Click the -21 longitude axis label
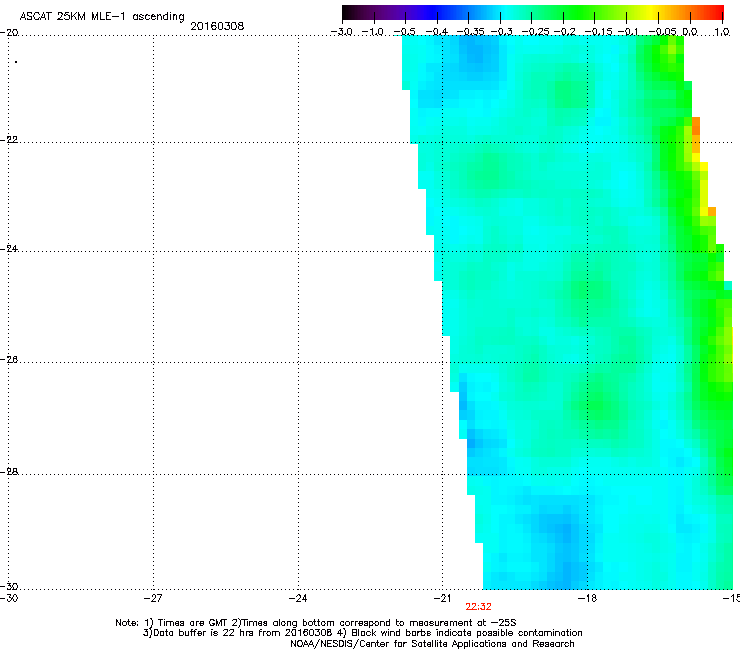Screen dimensions: 740x650 point(443,599)
